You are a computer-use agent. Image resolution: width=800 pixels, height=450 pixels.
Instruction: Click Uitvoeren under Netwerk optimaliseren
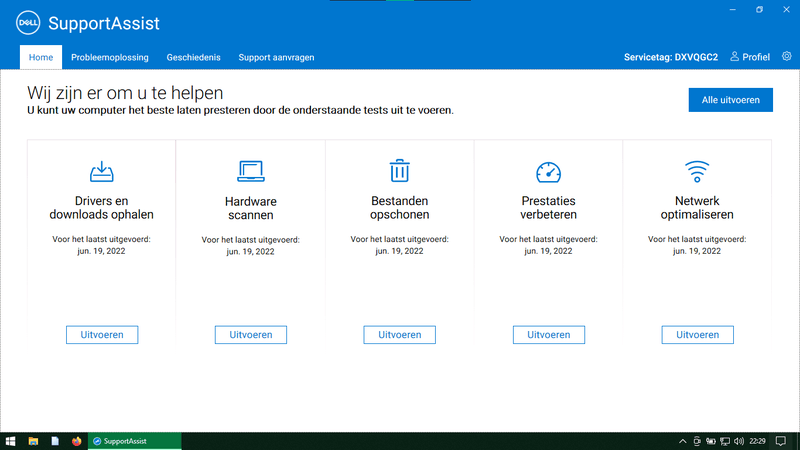pyautogui.click(x=697, y=335)
